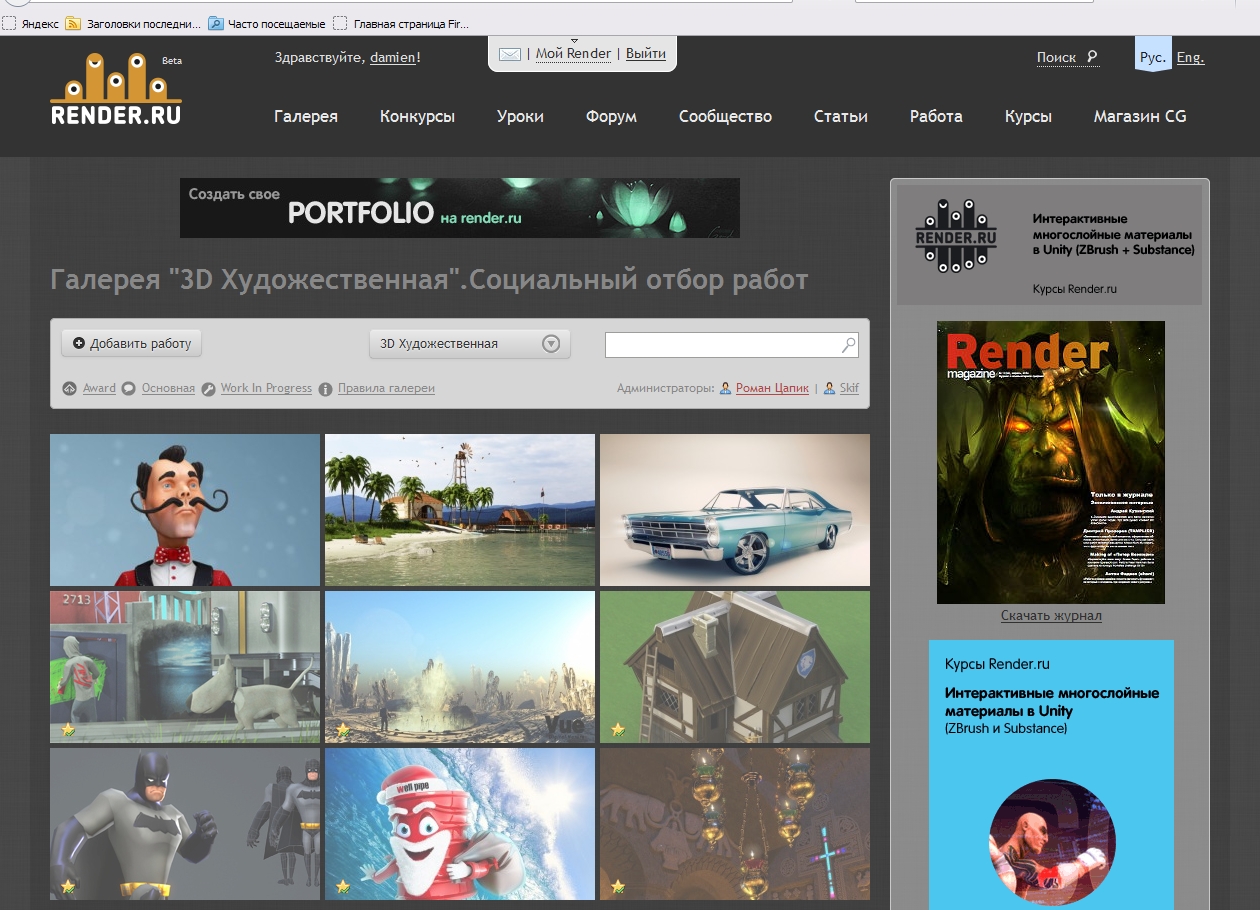Click into the gallery search field
Screen dimensions: 1260x910
coord(722,345)
